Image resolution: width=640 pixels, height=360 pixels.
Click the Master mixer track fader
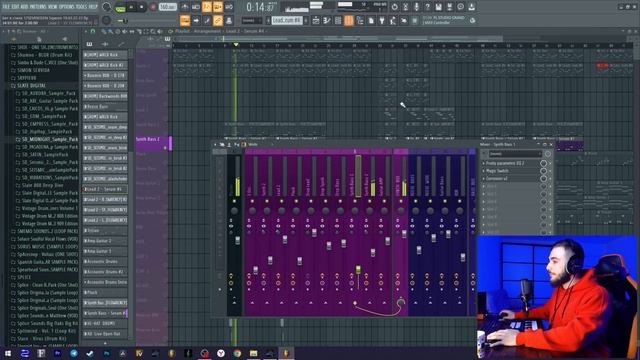pyautogui.click(x=238, y=240)
